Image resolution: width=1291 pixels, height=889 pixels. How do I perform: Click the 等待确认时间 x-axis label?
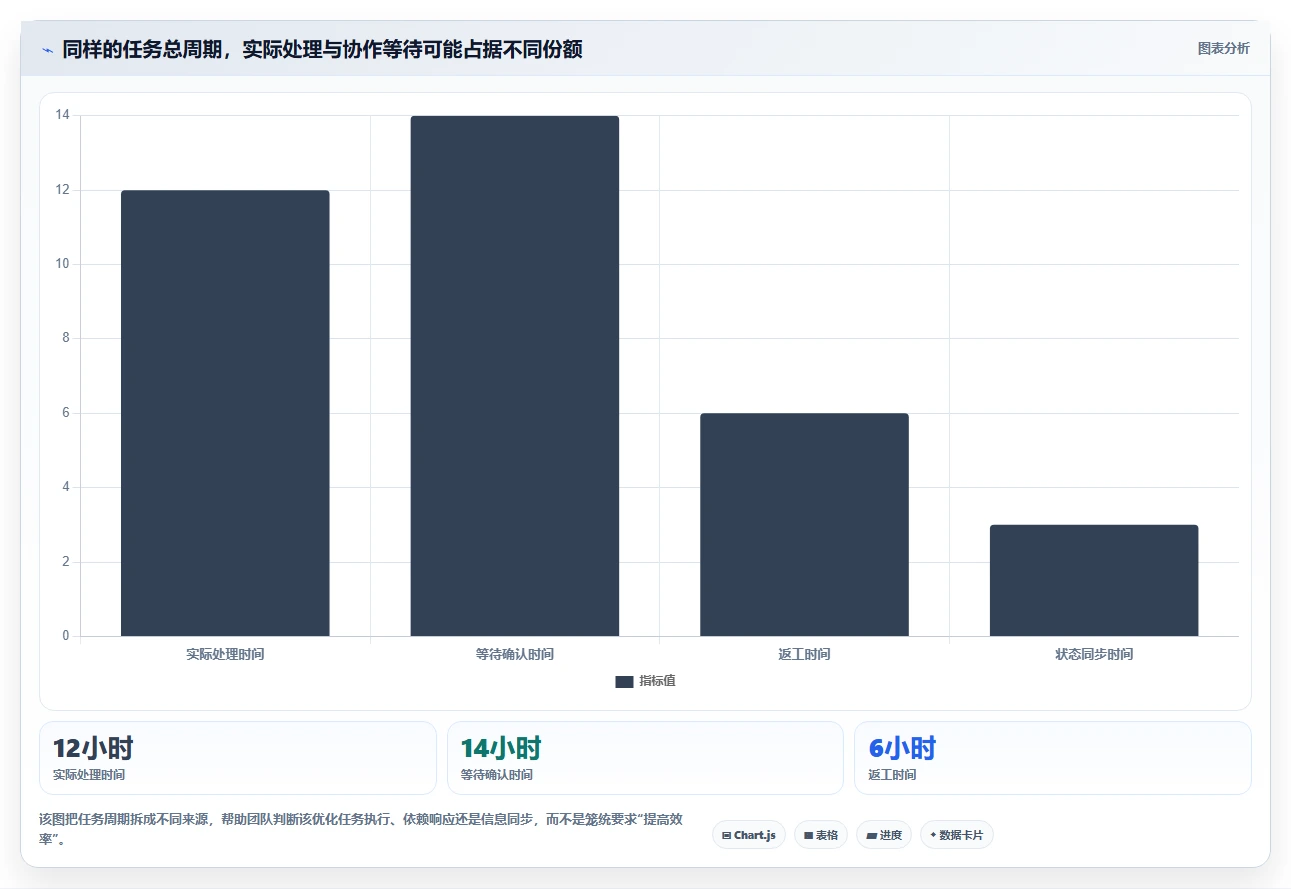click(x=515, y=654)
